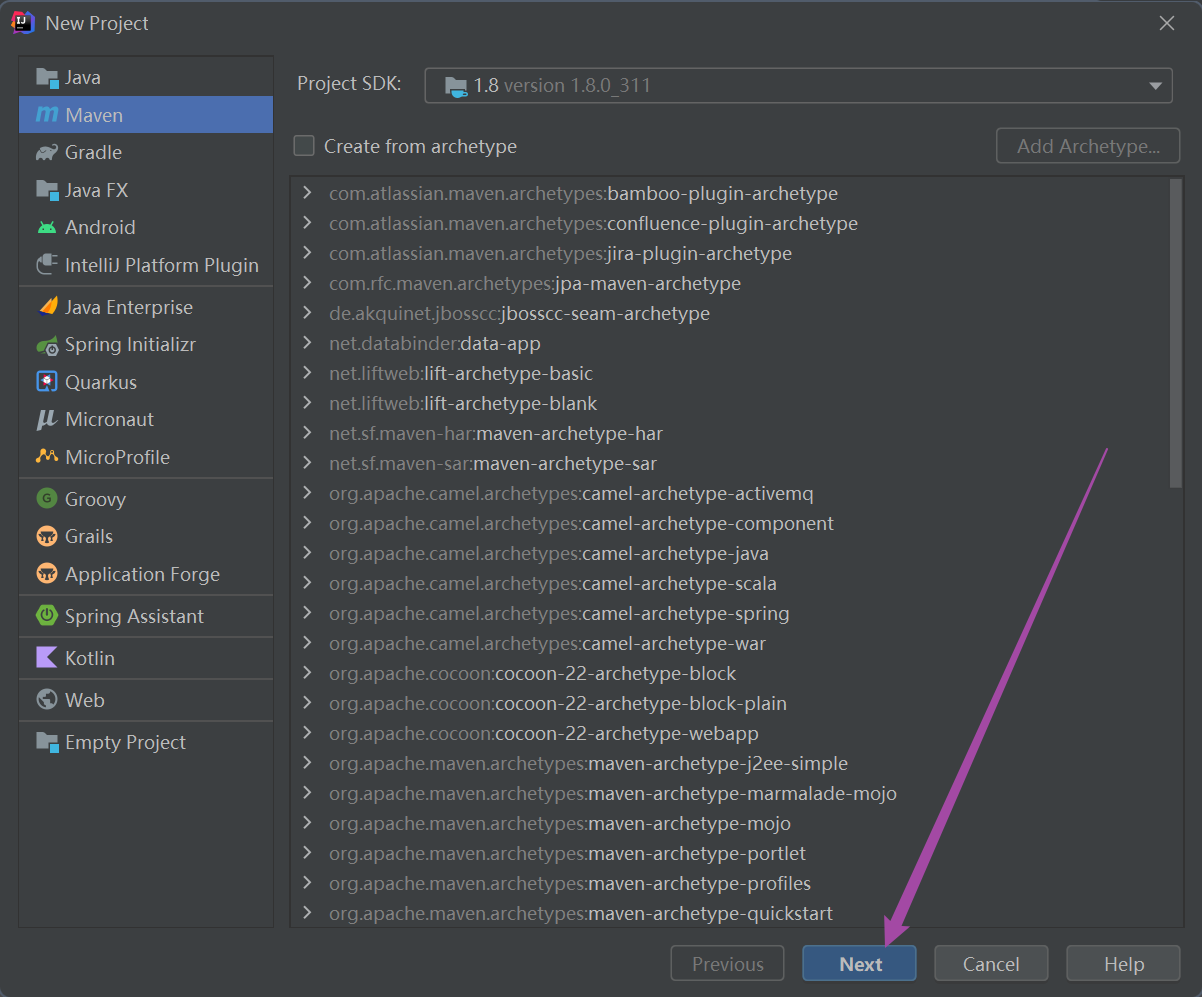The width and height of the screenshot is (1202, 997).
Task: Click the Empty Project folder icon
Action: click(x=47, y=742)
